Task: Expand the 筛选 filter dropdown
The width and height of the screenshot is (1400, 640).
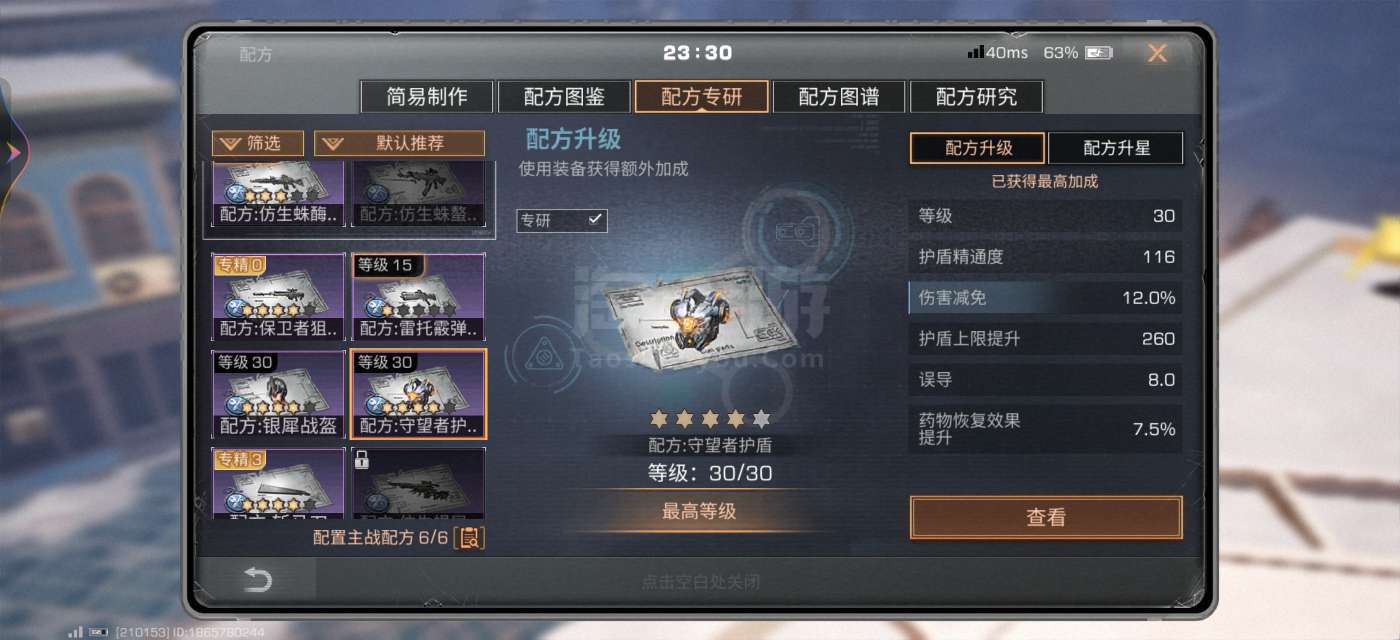Action: point(258,144)
